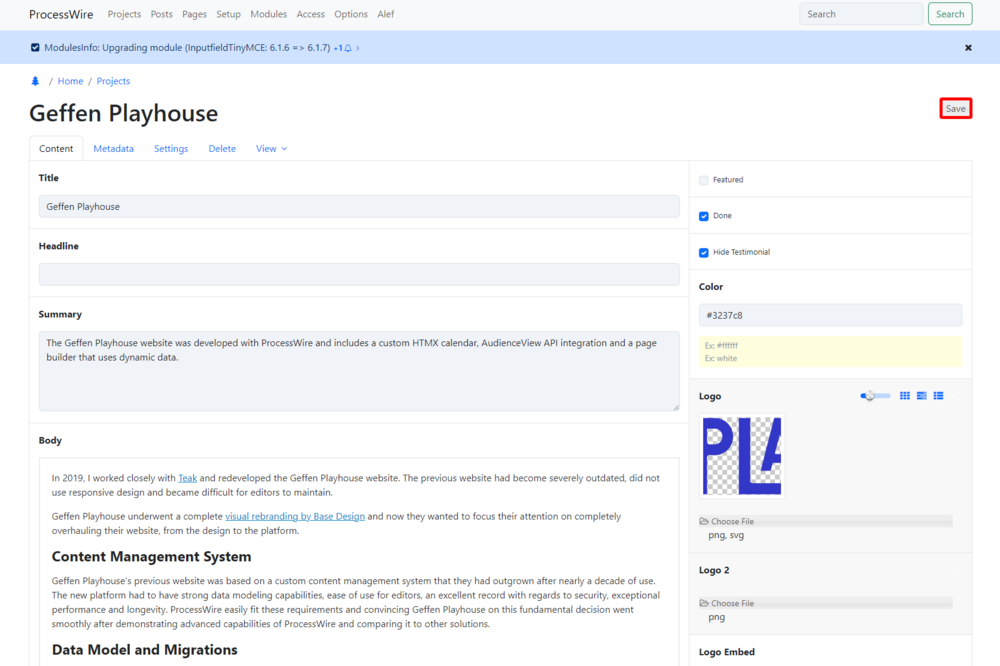
Task: Enable the Featured checkbox
Action: [x=704, y=180]
